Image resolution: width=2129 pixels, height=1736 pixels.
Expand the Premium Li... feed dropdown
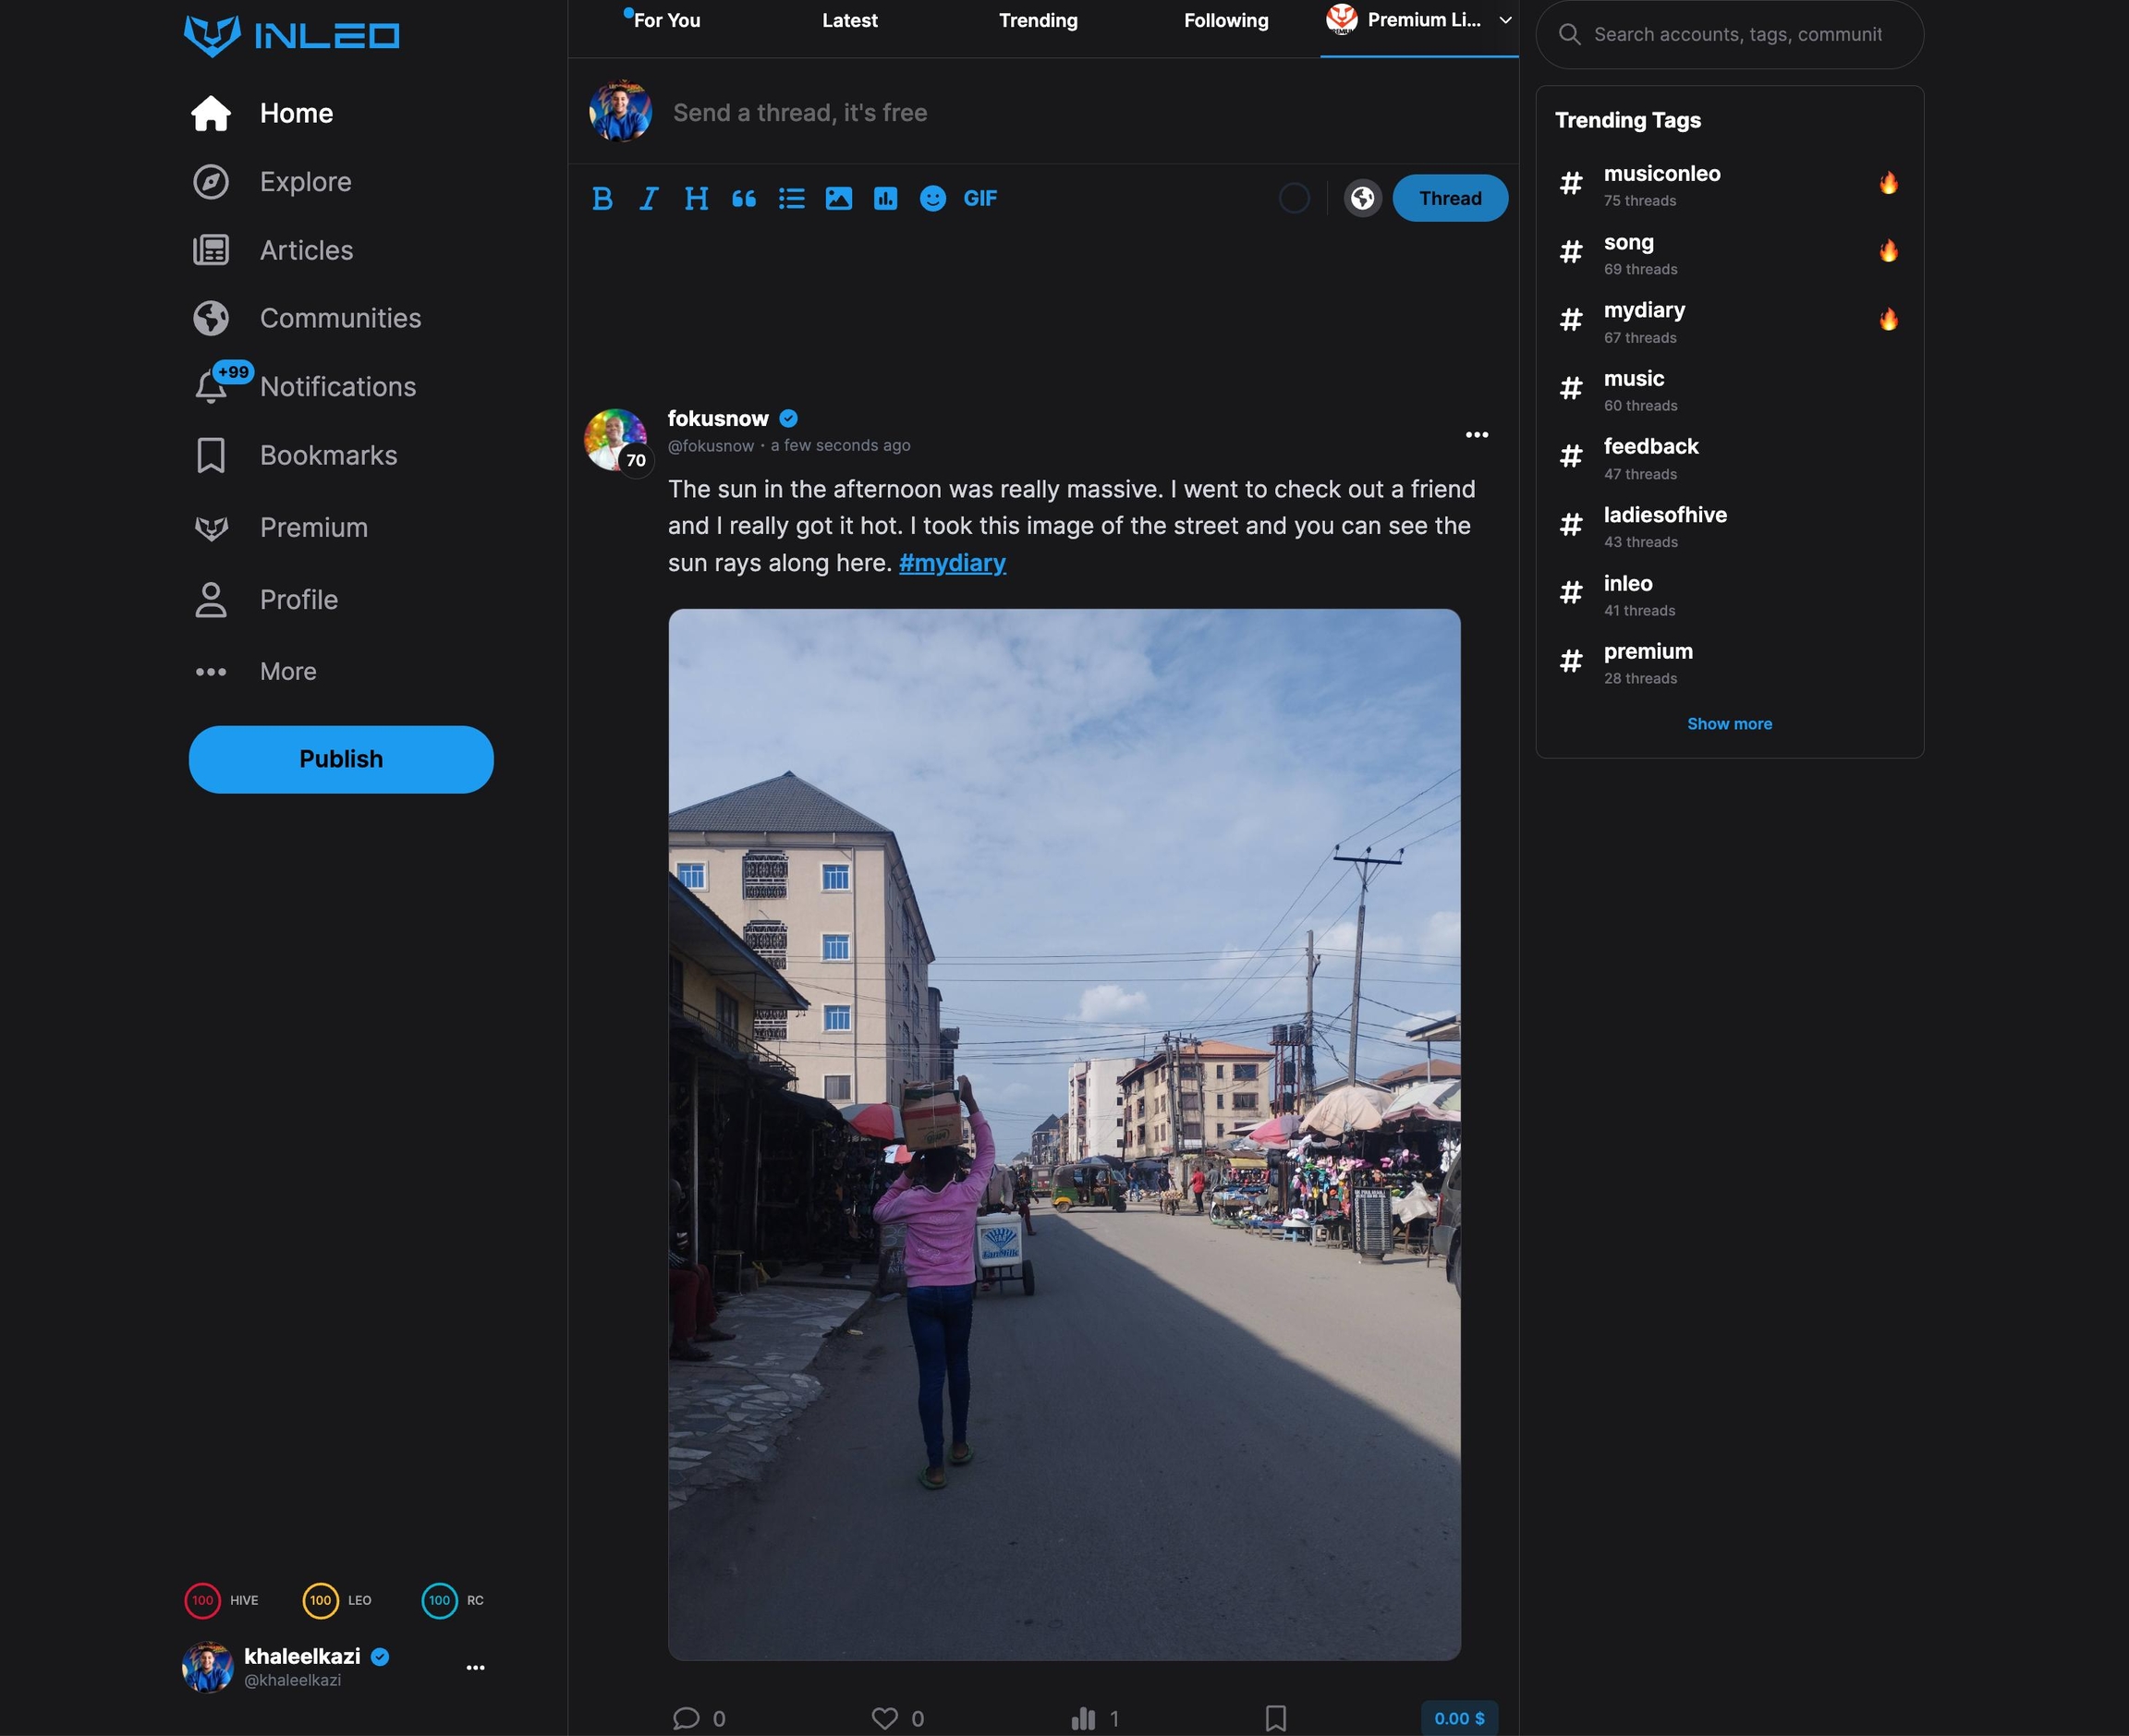(x=1505, y=20)
